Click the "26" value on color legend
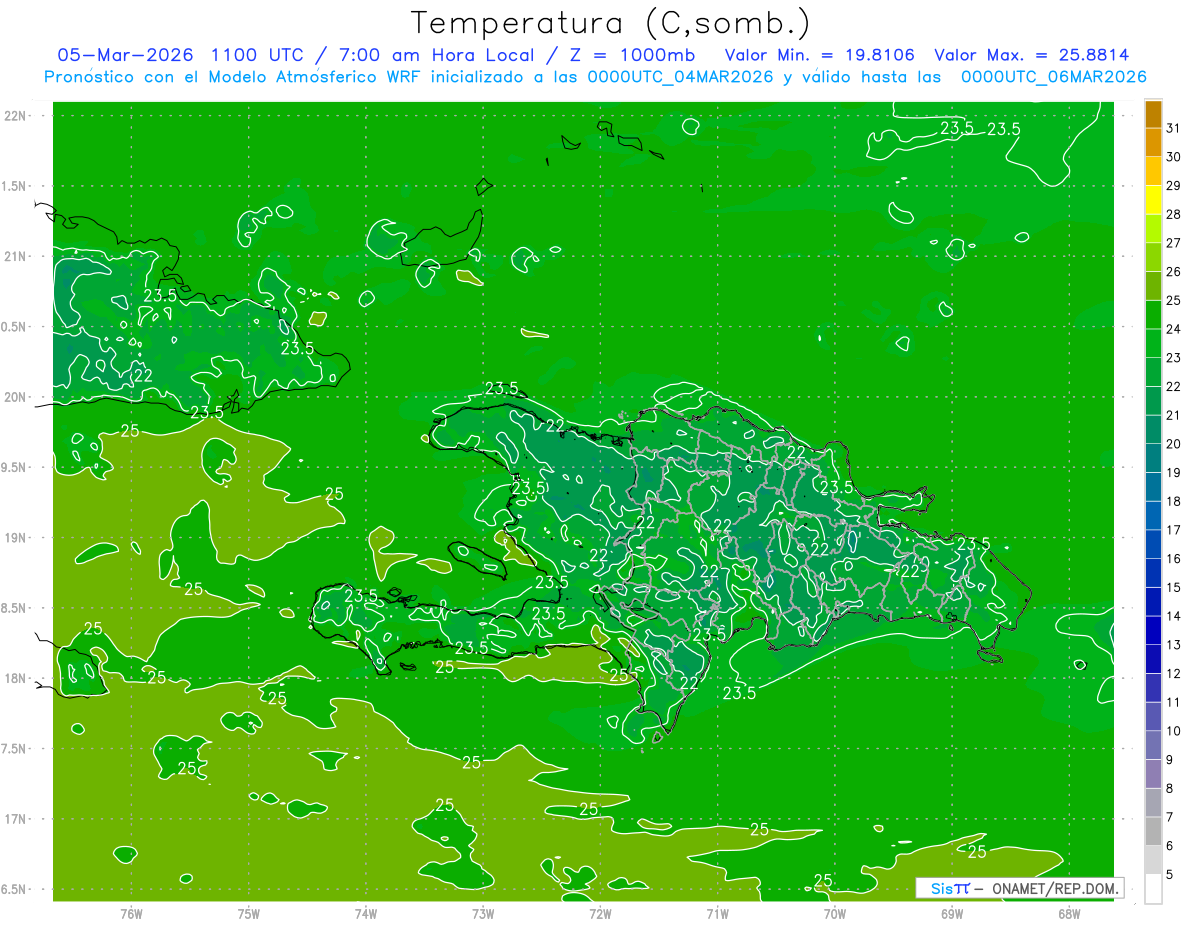The width and height of the screenshot is (1200, 927). coord(1173,271)
